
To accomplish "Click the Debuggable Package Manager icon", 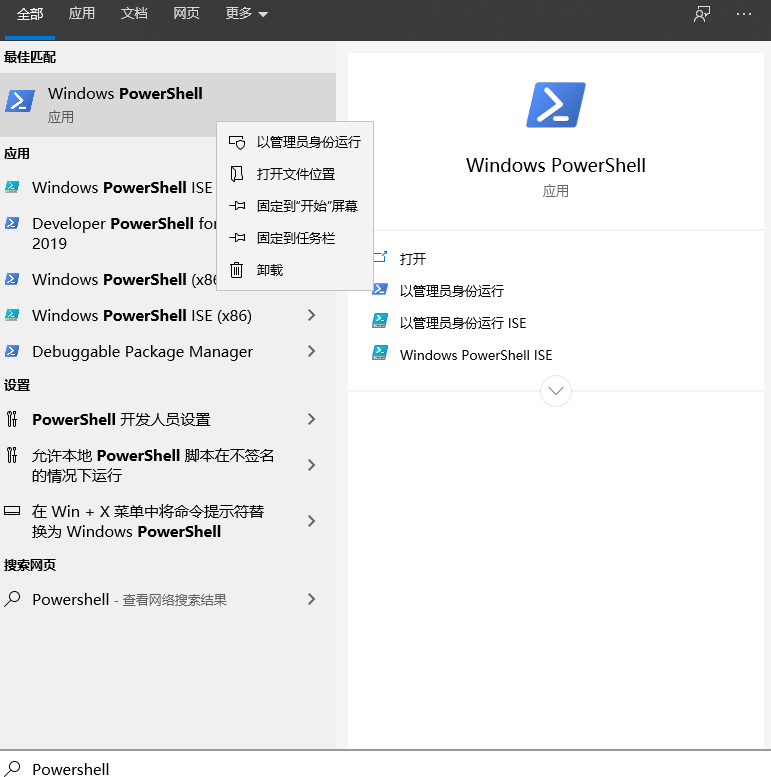I will tap(12, 351).
